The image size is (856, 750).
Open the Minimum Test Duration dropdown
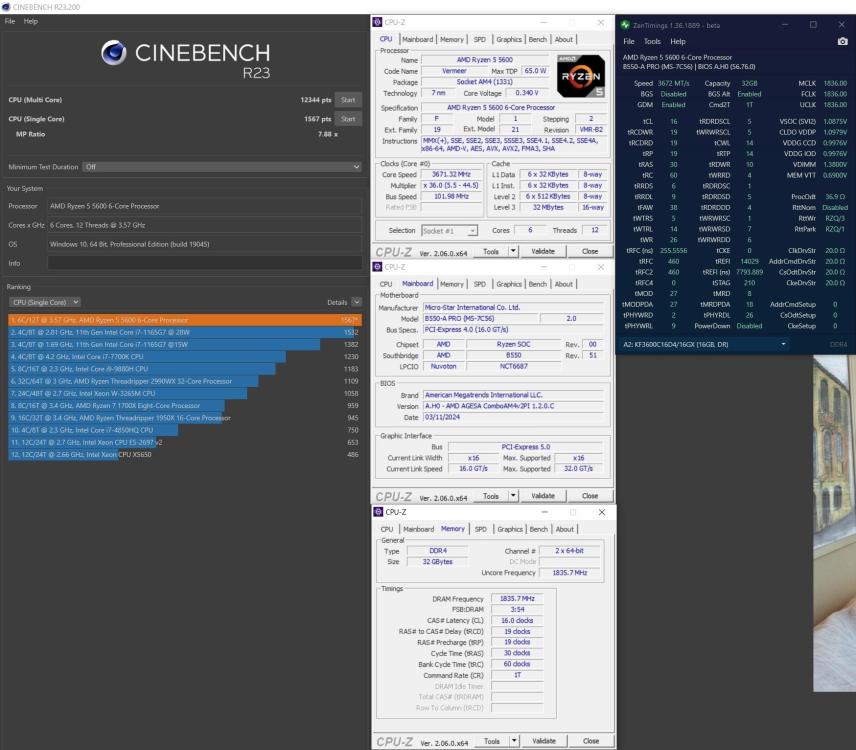[x=222, y=167]
